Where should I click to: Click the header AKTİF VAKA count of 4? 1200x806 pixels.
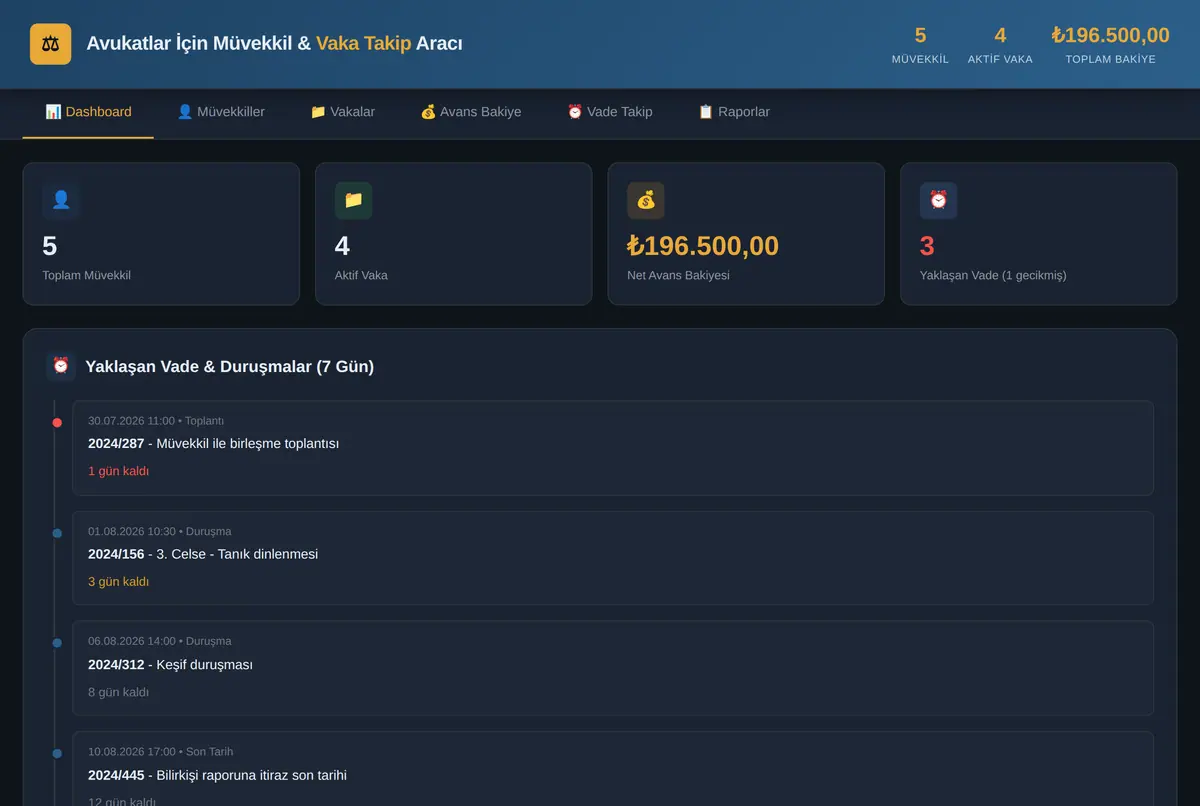(1000, 36)
